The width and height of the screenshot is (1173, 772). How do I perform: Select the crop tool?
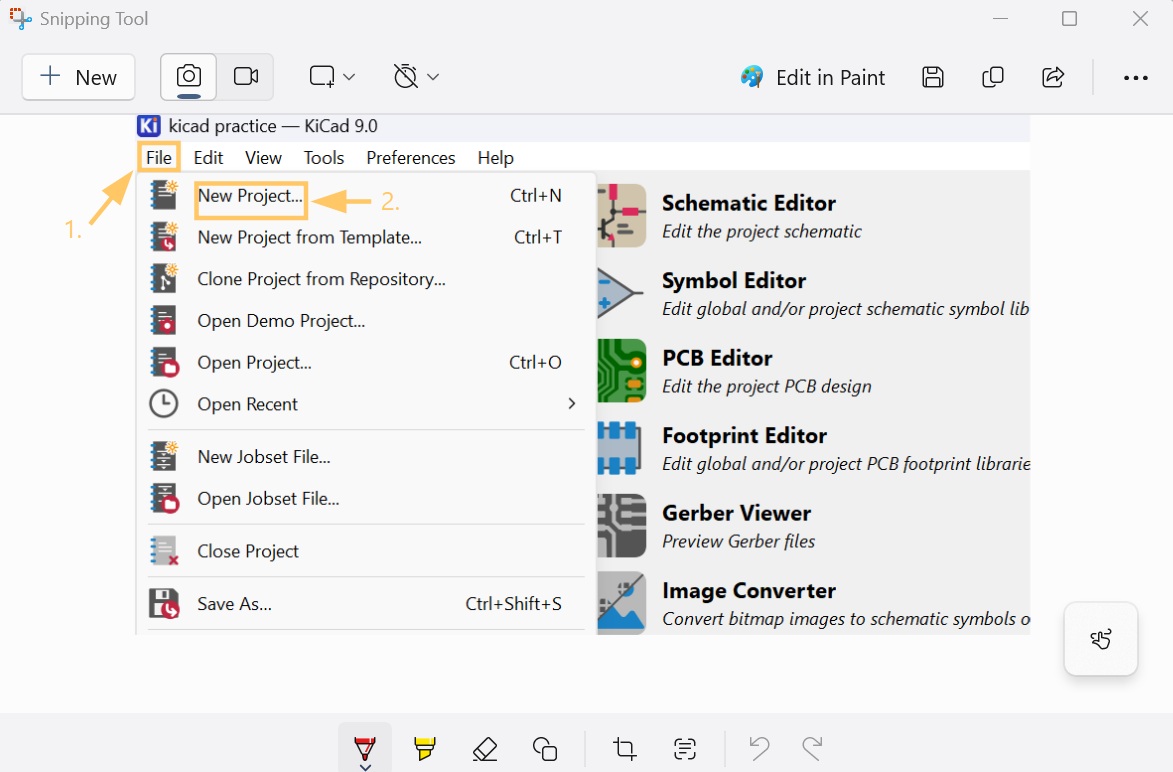[624, 747]
